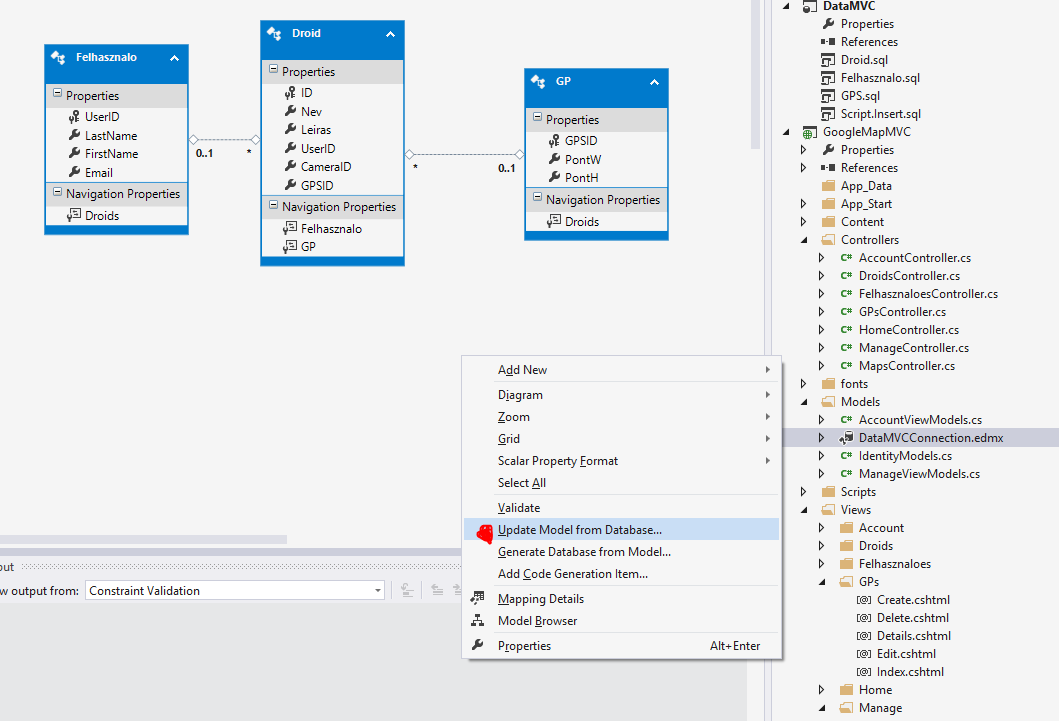Viewport: 1059px width, 721px height.
Task: Click the designer vertical scrollbar thumb
Action: 756,74
